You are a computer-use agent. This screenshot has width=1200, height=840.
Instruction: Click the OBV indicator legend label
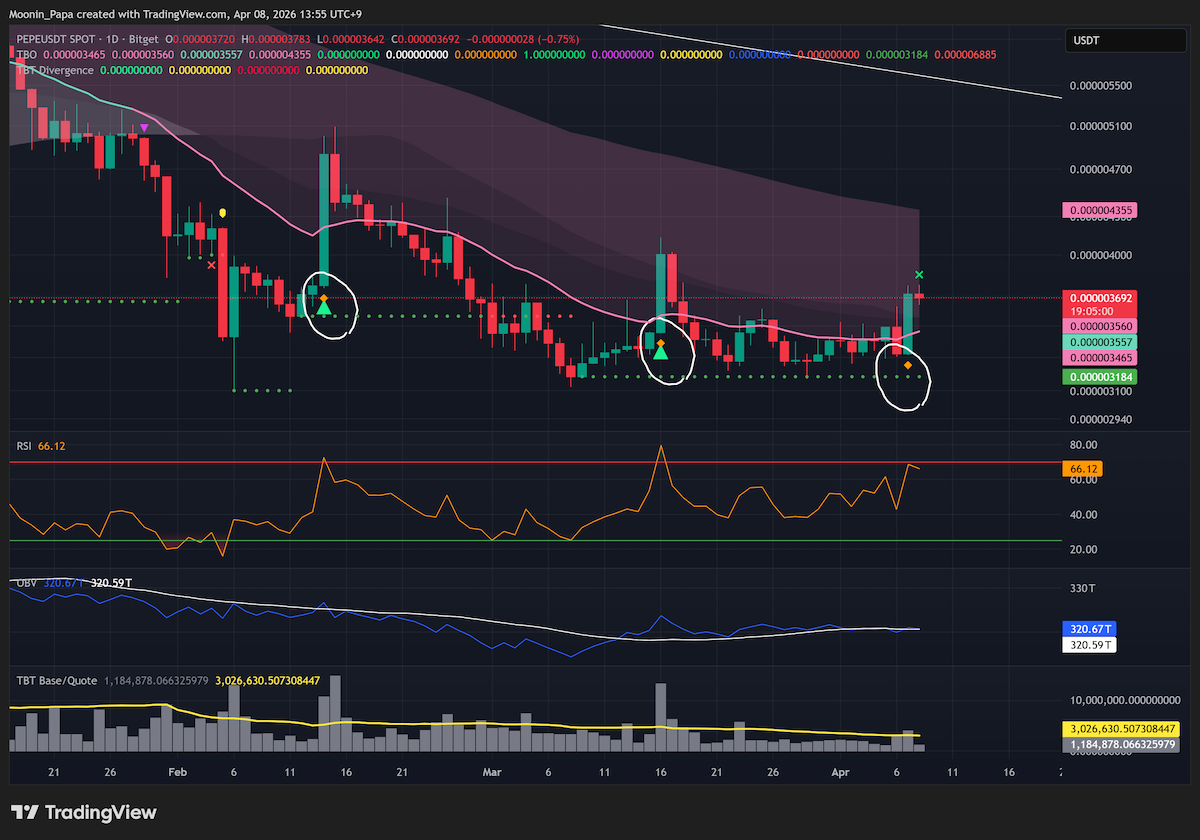coord(26,582)
